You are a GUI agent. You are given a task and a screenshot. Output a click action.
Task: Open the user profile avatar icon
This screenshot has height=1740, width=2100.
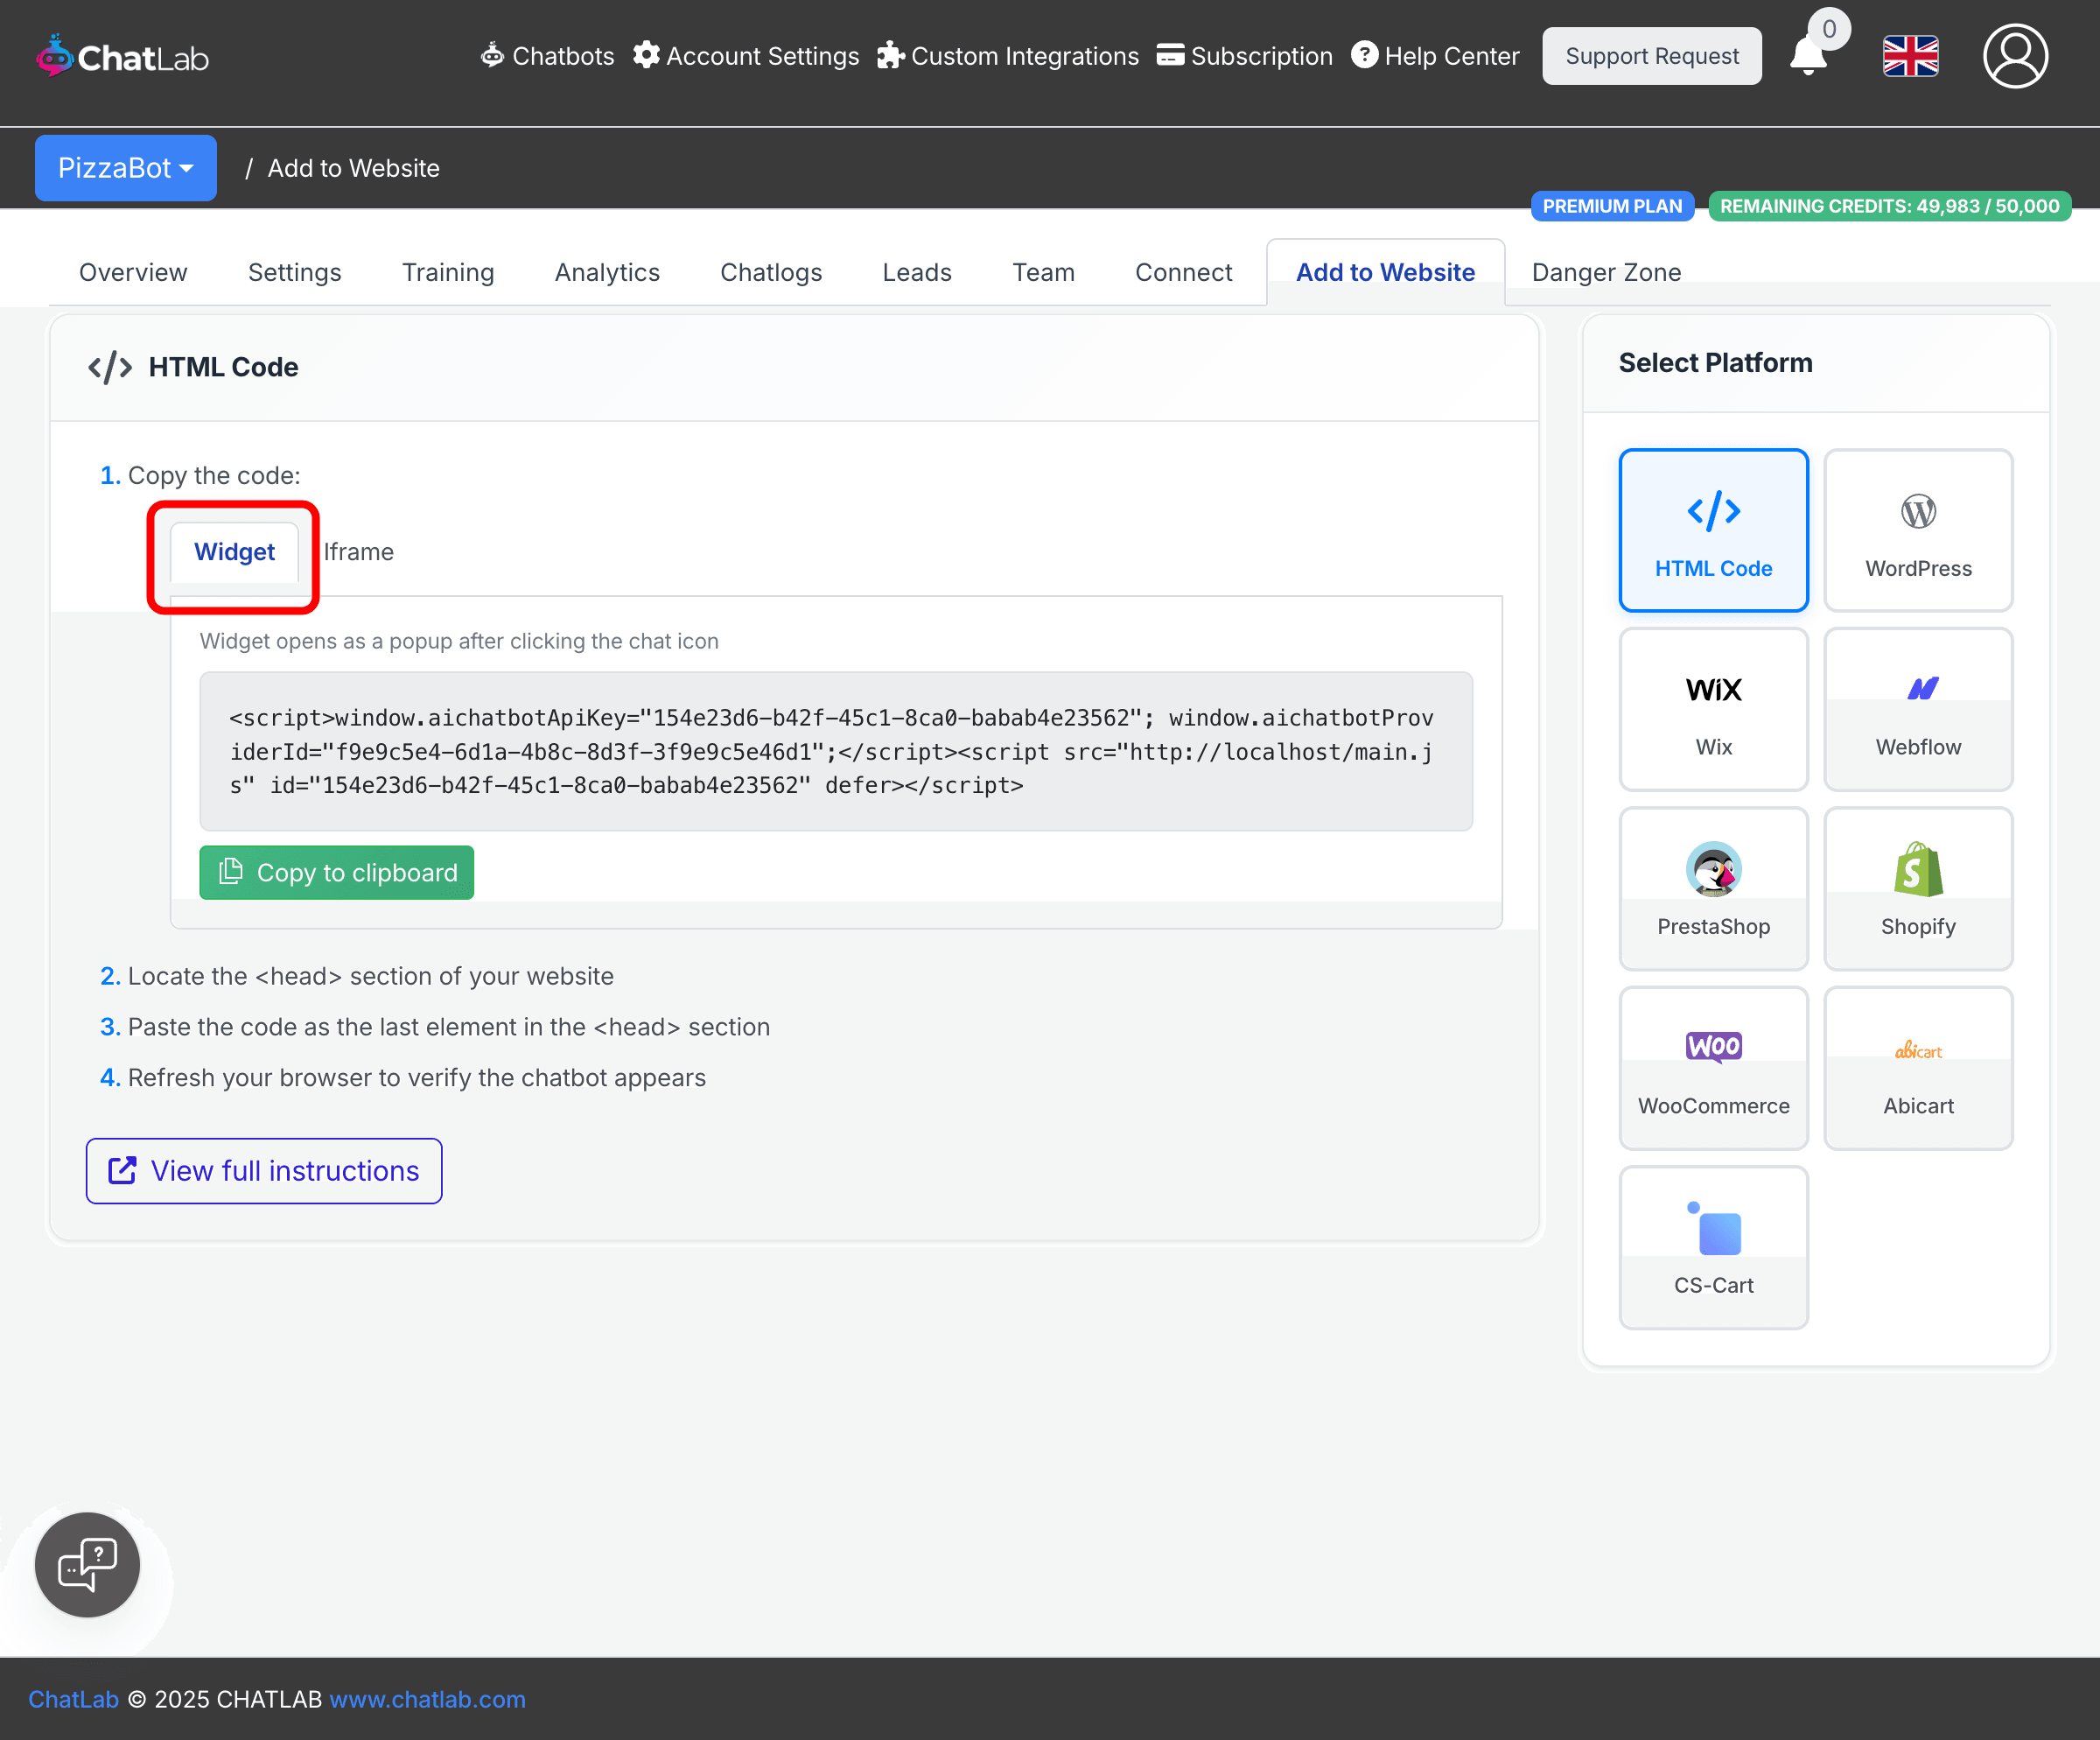(2015, 56)
